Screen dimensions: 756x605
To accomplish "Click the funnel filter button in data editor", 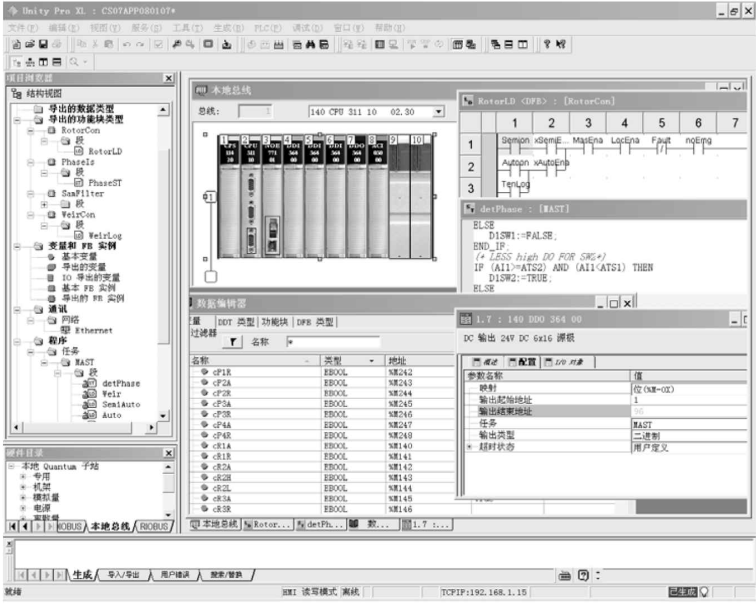I will (x=232, y=342).
